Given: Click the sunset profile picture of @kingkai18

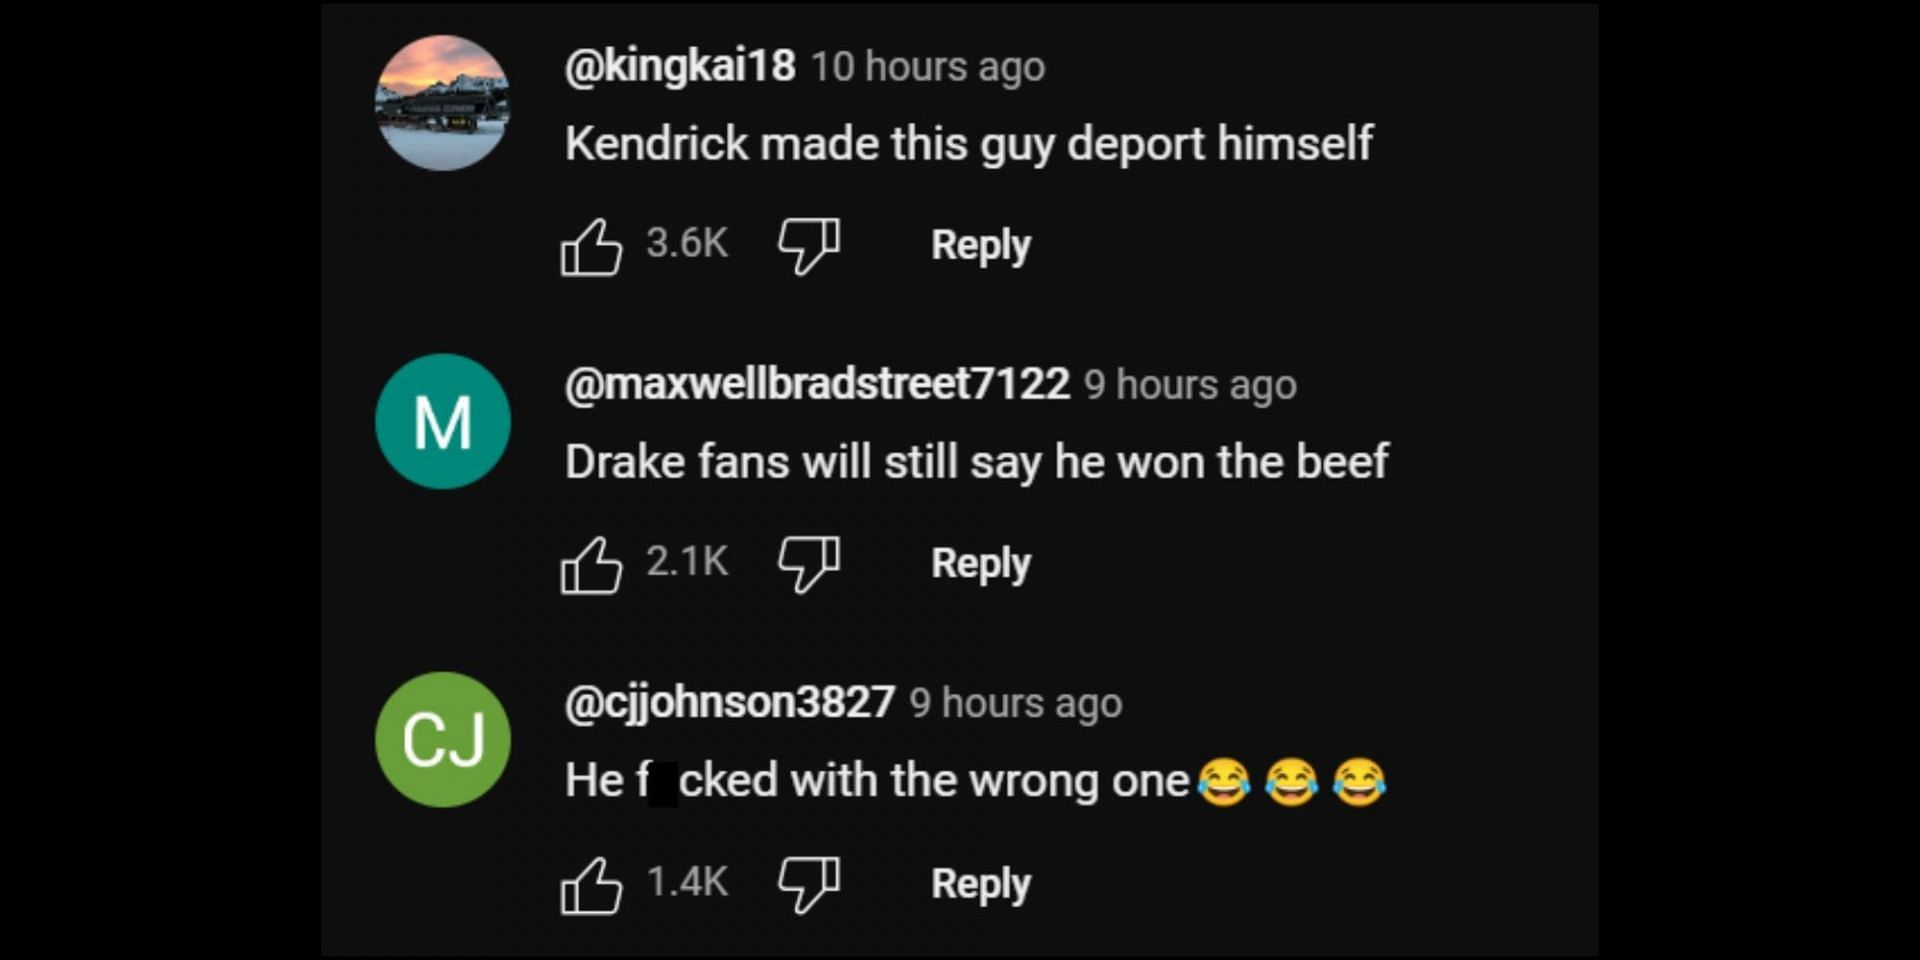Looking at the screenshot, I should [x=442, y=103].
